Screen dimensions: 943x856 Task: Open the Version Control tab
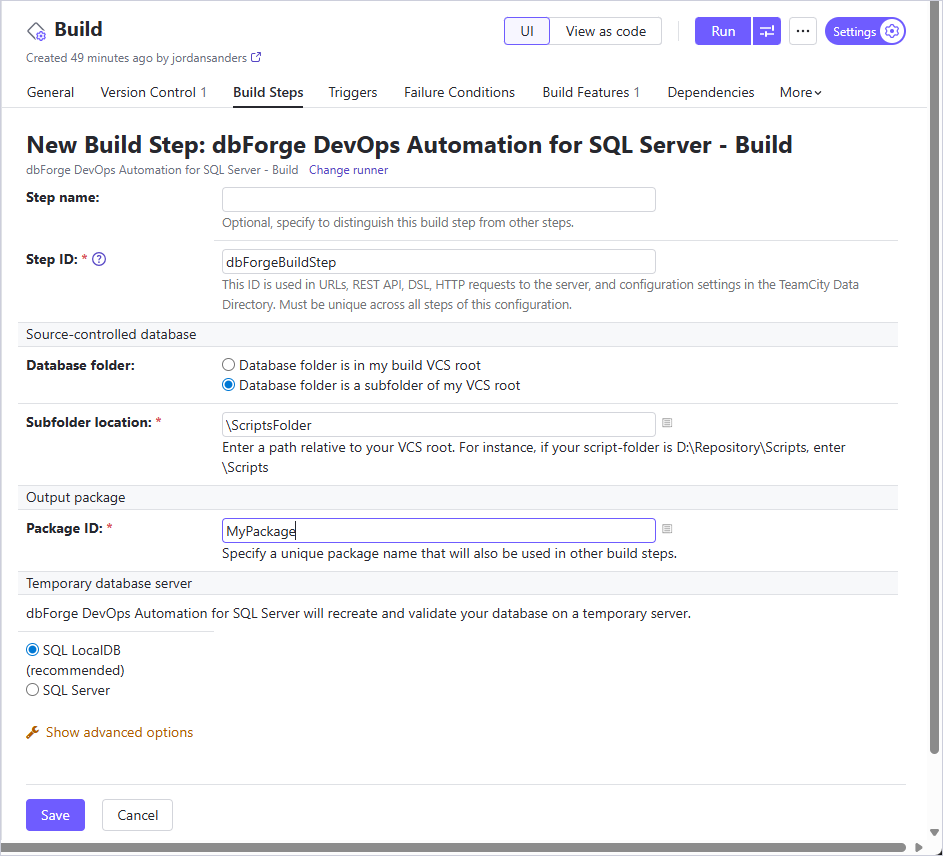click(x=153, y=93)
